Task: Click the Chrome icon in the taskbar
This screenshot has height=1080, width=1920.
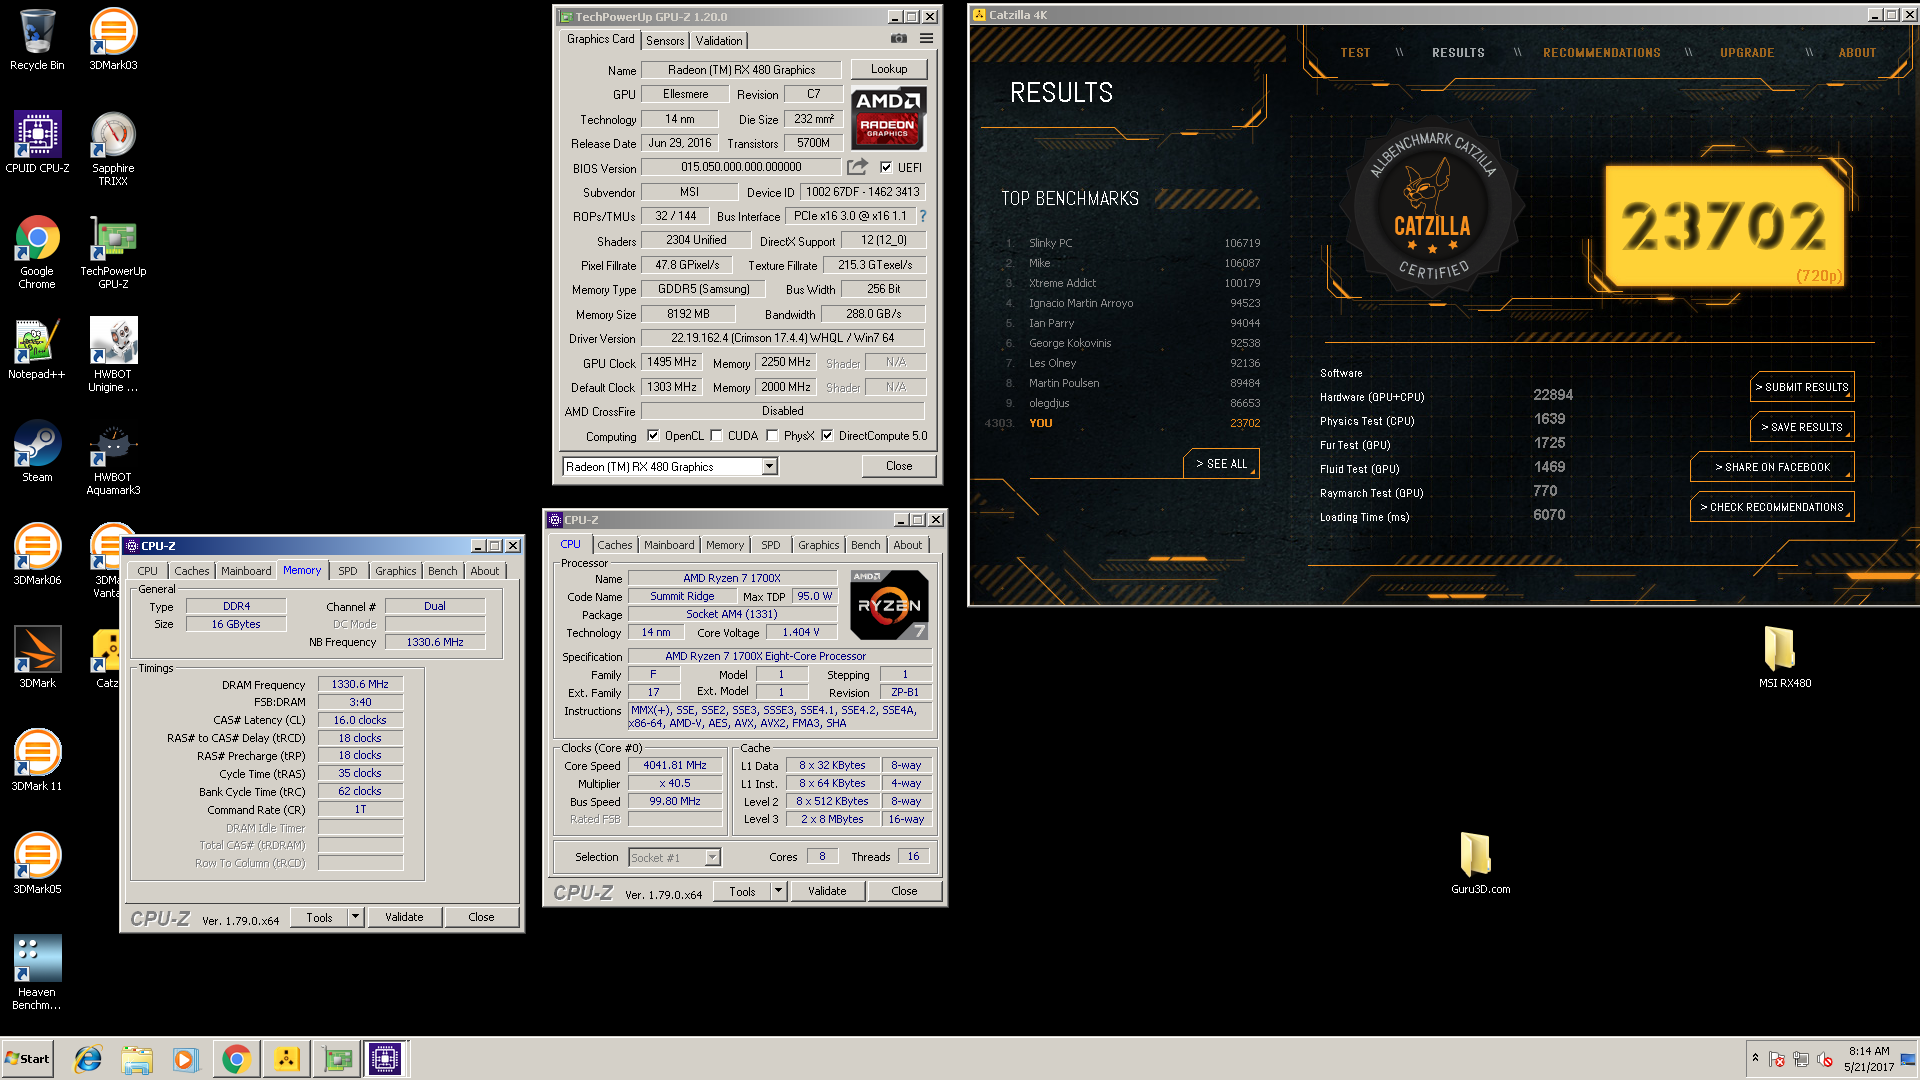Action: click(236, 1059)
